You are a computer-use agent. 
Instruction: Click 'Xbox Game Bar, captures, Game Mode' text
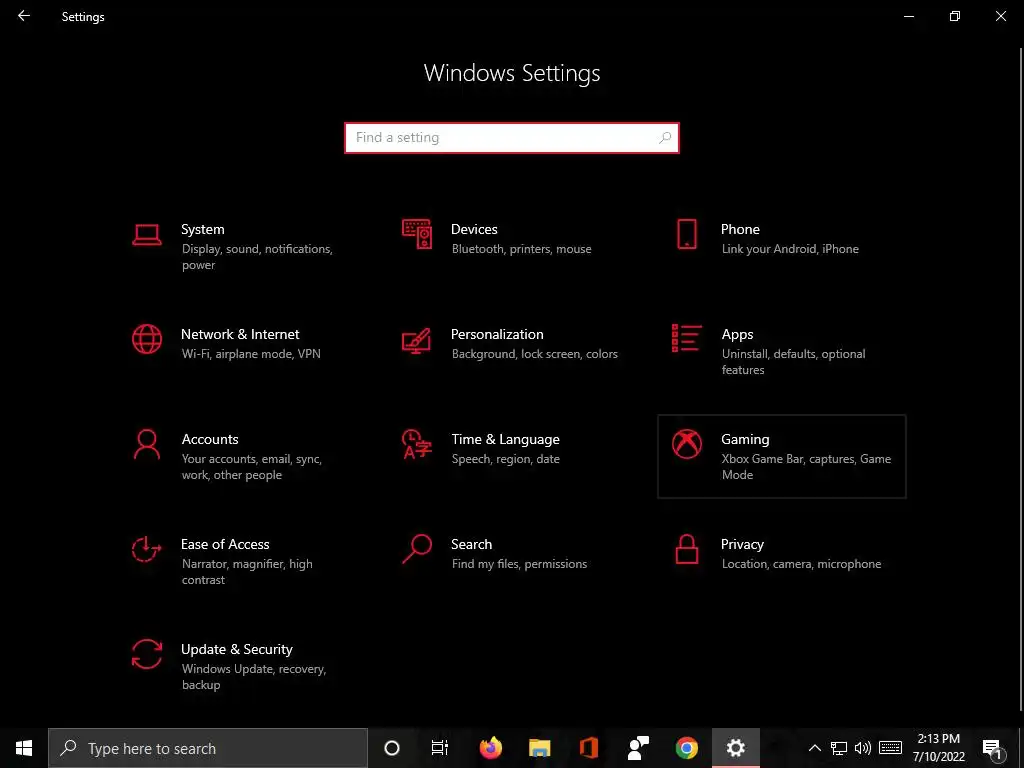pyautogui.click(x=807, y=467)
